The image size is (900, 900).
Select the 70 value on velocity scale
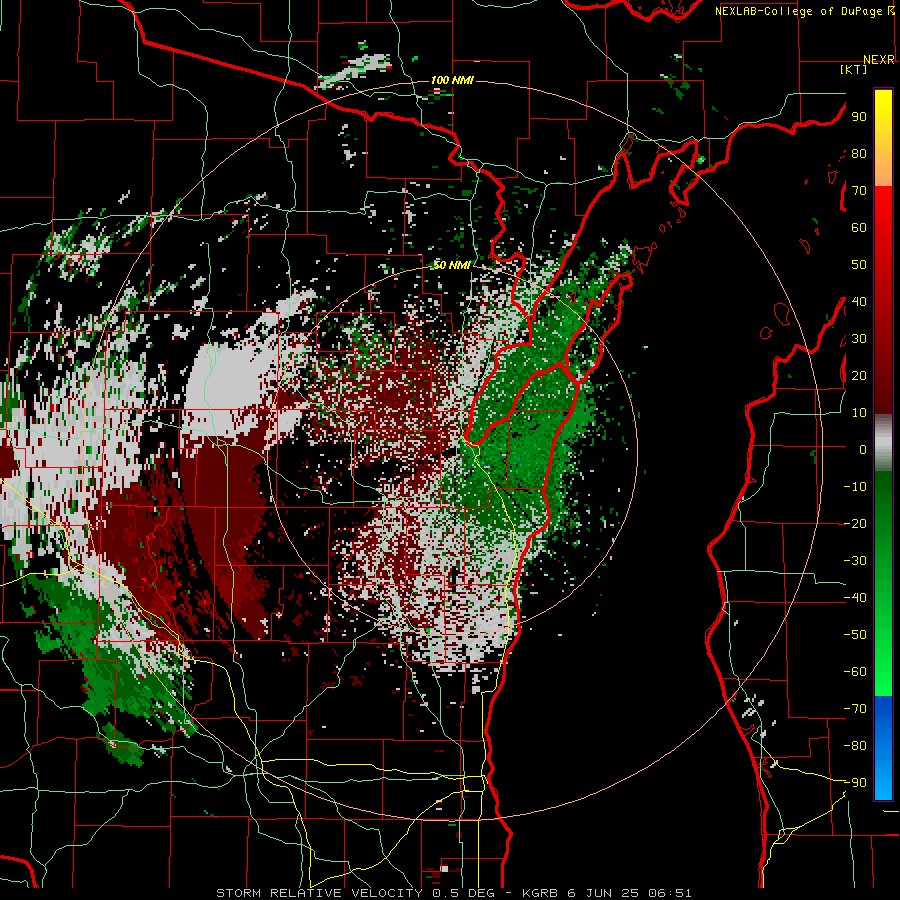859,191
